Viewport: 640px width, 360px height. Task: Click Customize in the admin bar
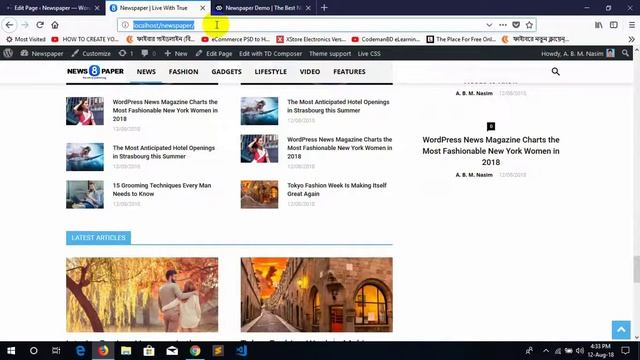[91, 53]
